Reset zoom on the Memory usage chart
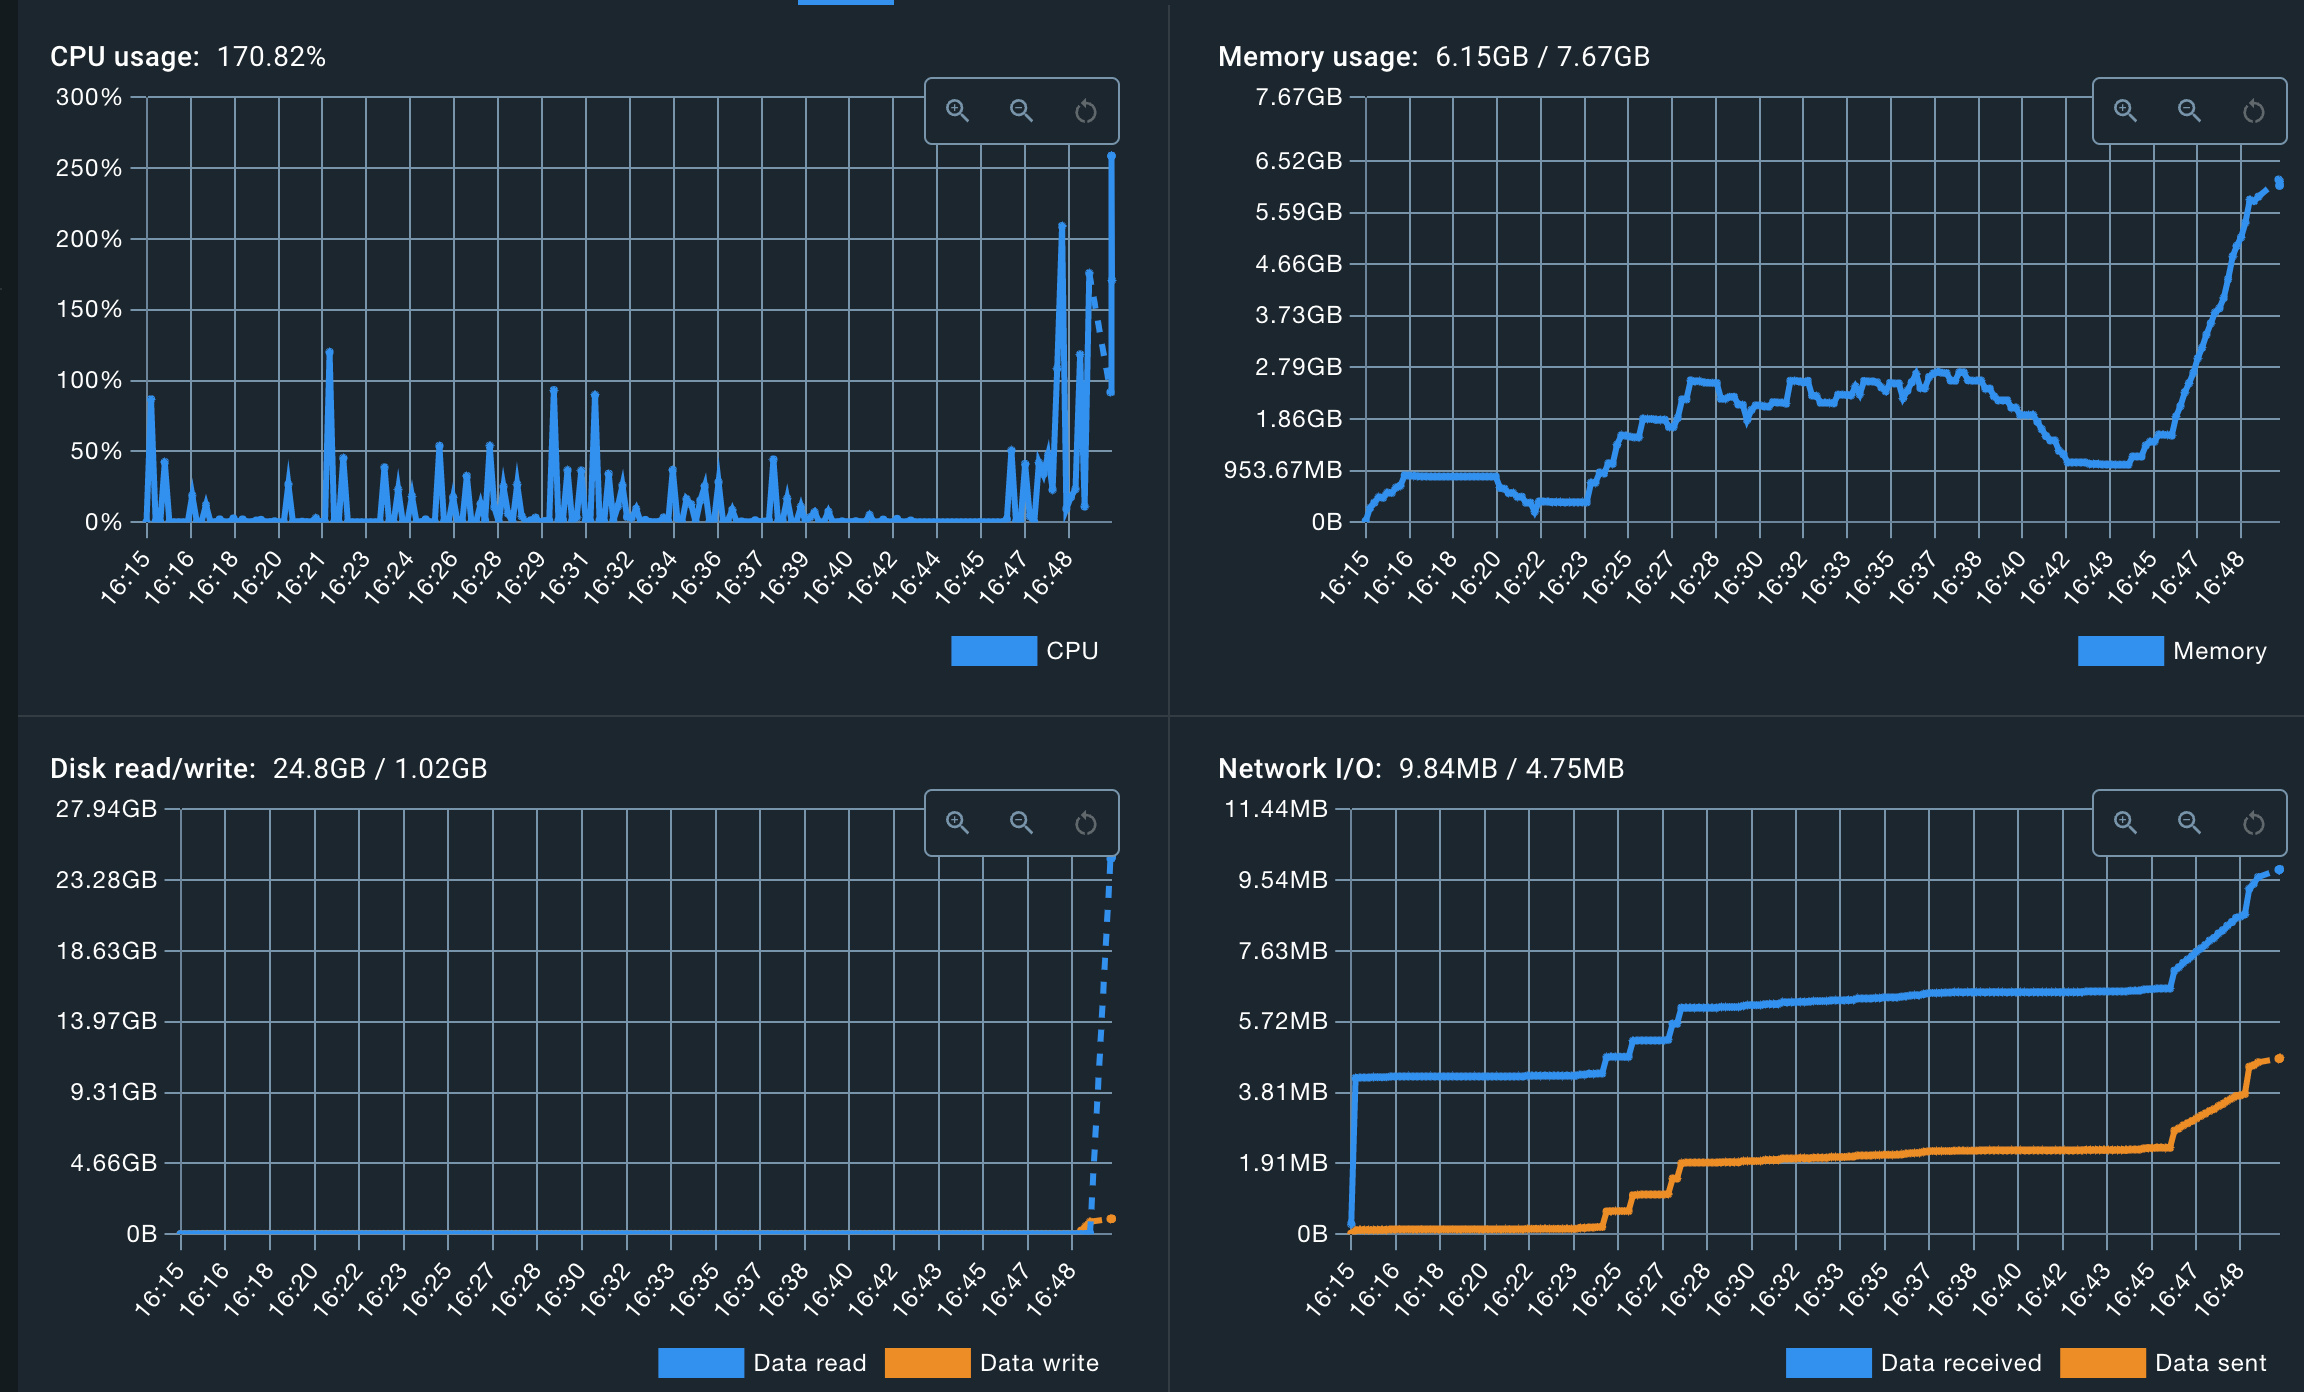 pos(2252,111)
